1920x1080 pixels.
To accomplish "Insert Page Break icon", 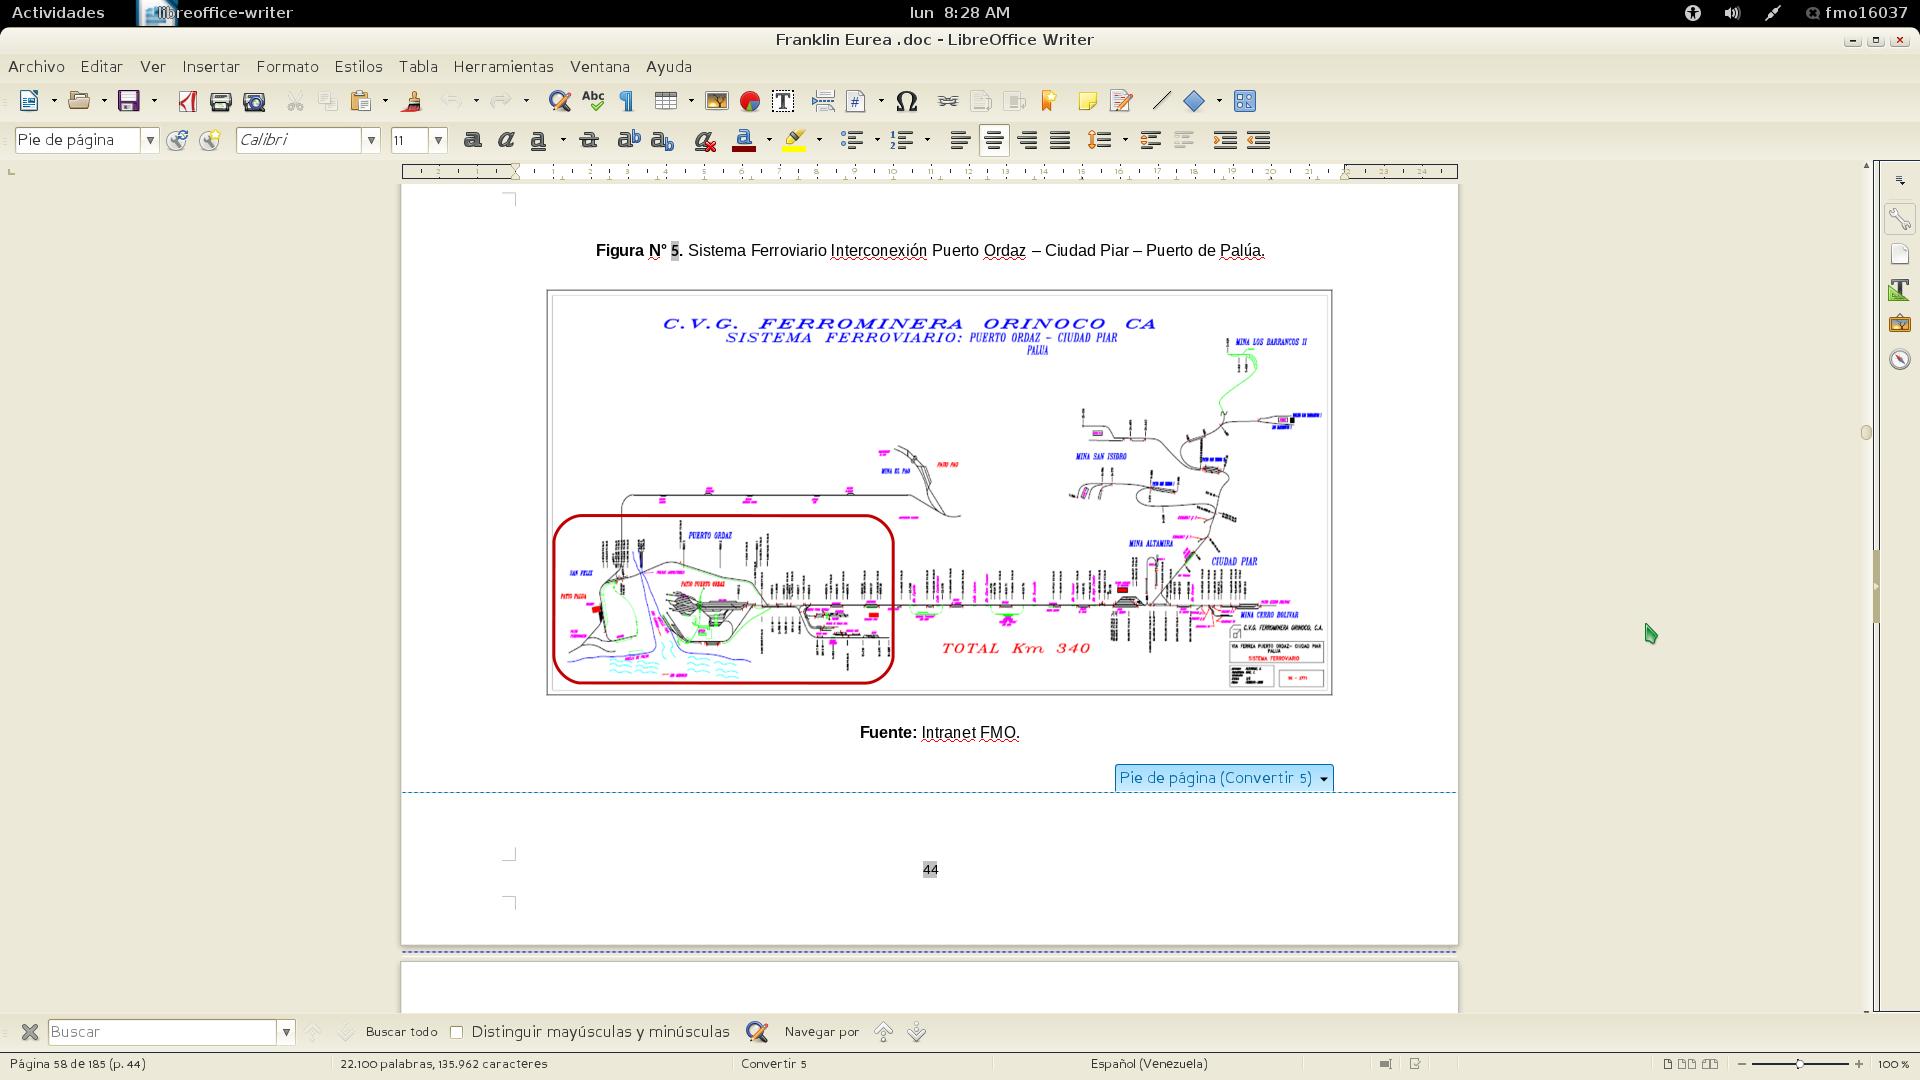I will (x=823, y=101).
